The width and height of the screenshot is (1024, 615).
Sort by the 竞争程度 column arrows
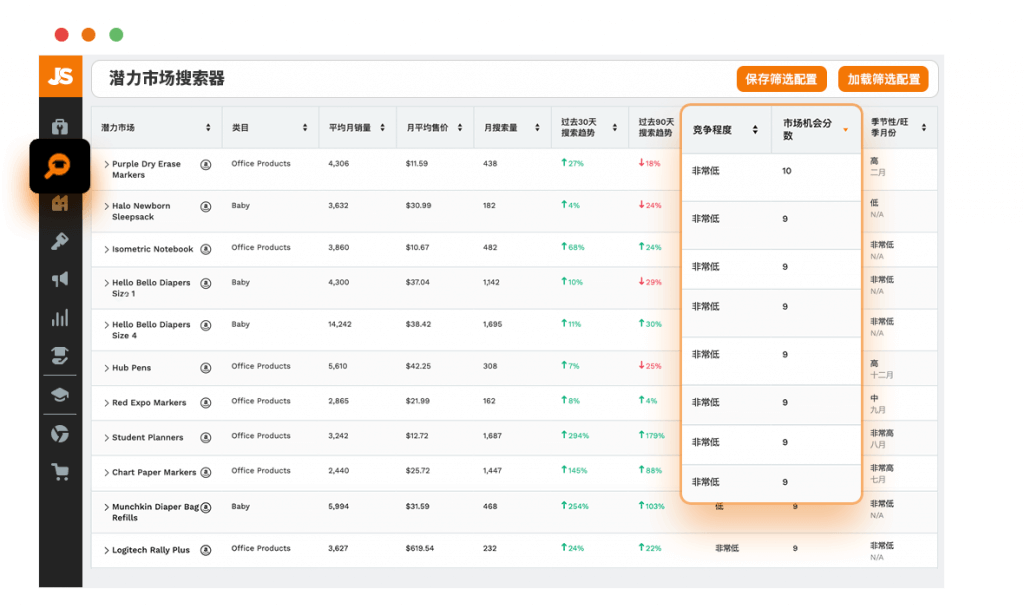pos(755,129)
